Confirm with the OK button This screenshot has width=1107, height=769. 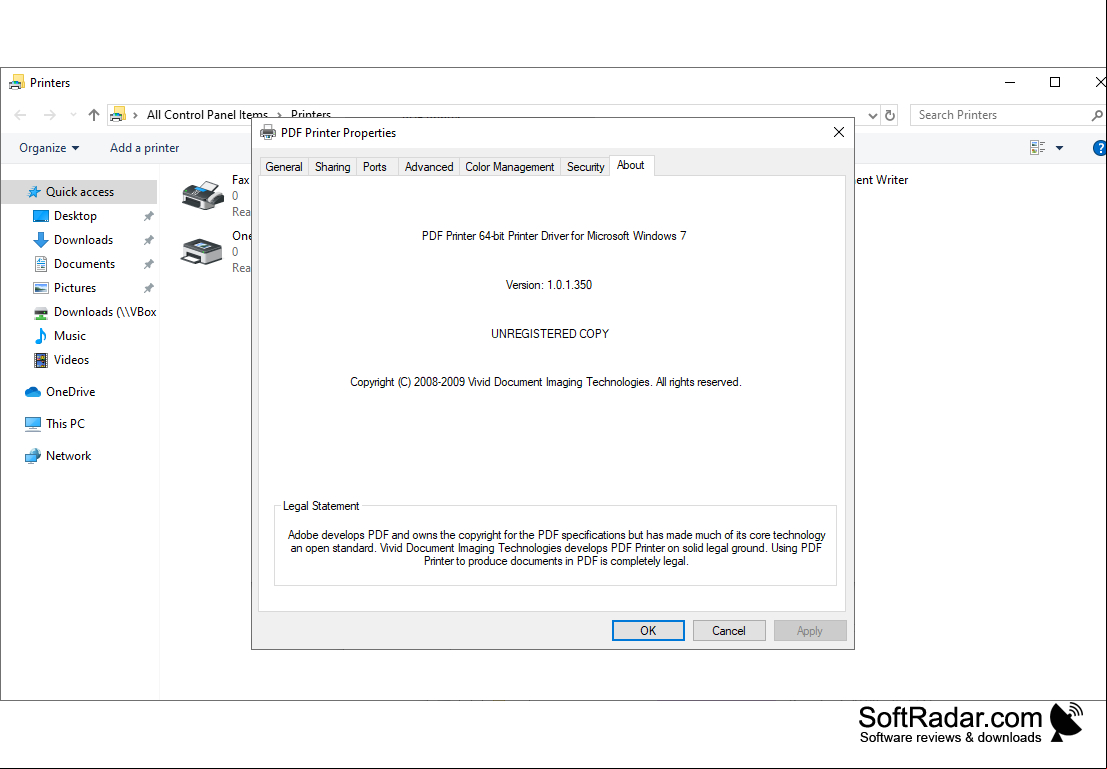648,631
